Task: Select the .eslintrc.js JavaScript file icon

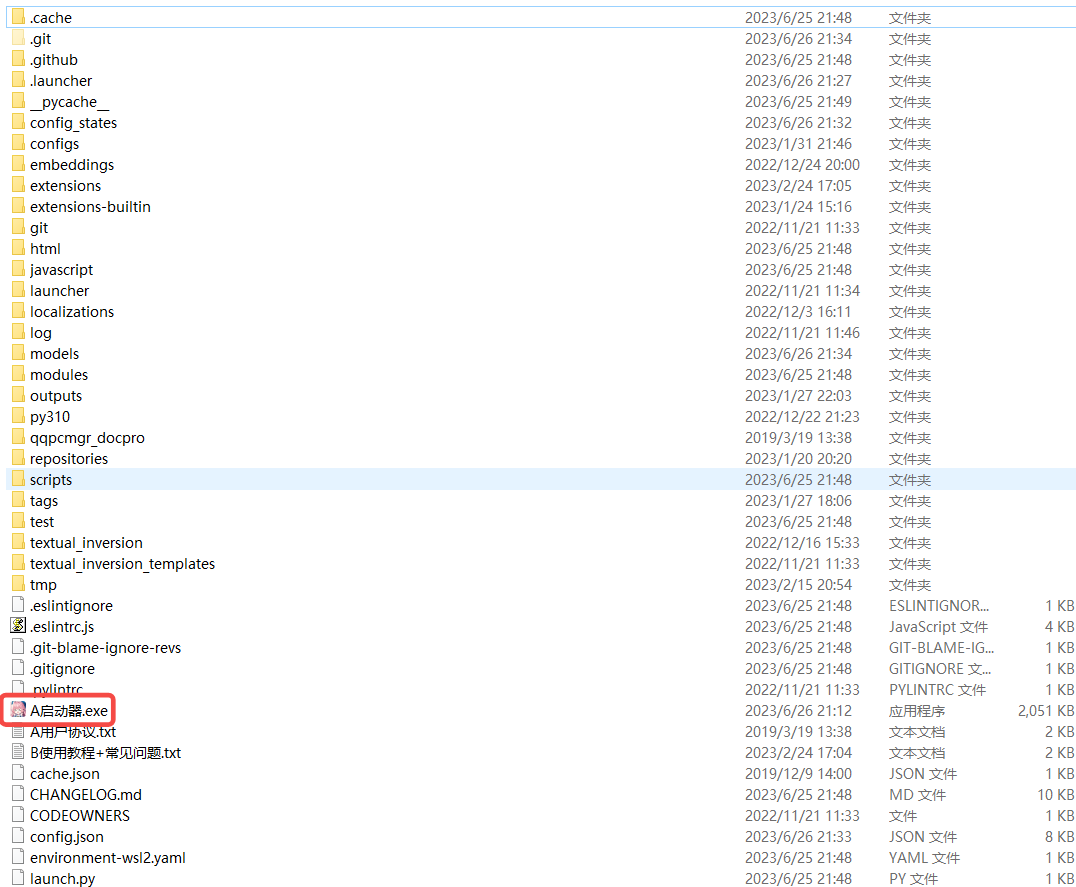Action: [18, 626]
